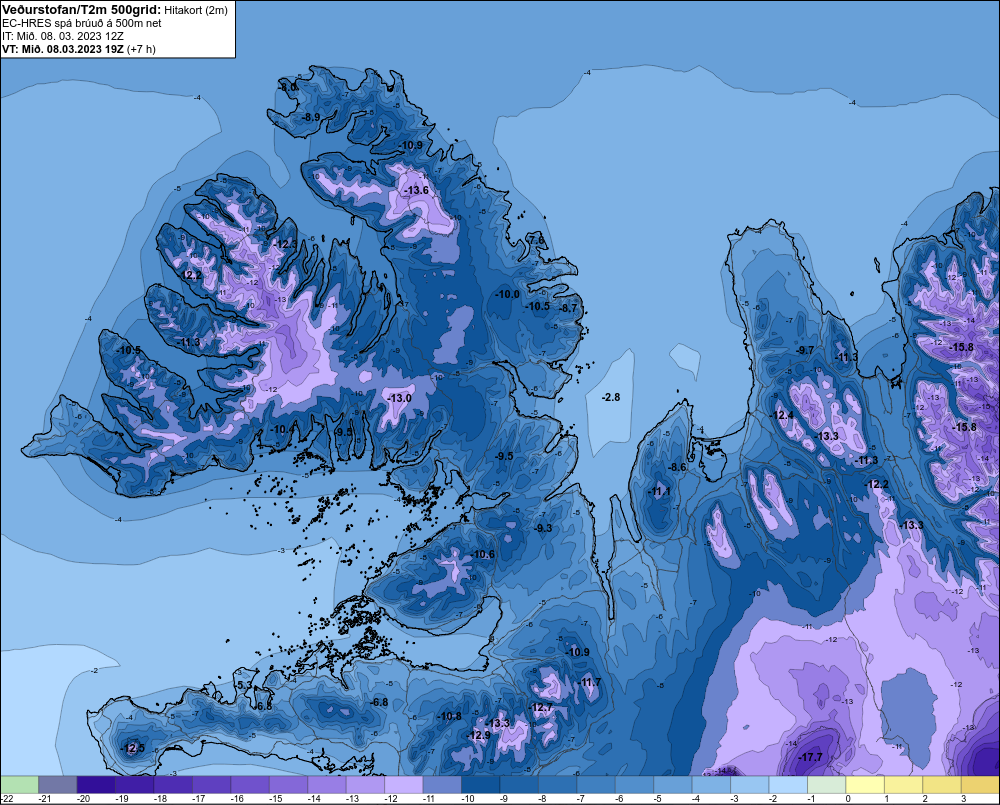The image size is (1000, 805).
Task: Click the -8.9 temperature value
Action: [x=310, y=117]
